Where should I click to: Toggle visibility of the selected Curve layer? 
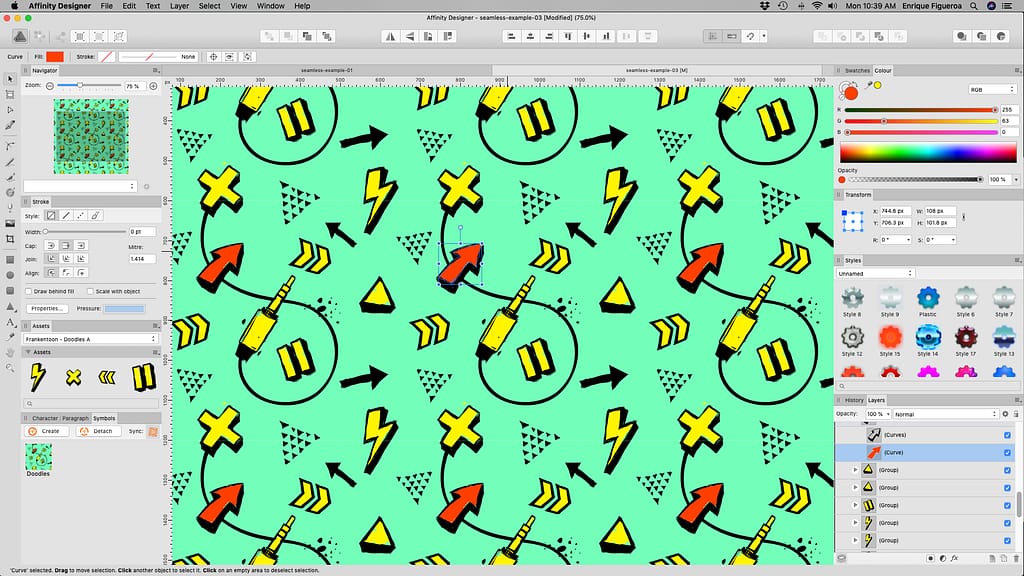tap(1007, 452)
